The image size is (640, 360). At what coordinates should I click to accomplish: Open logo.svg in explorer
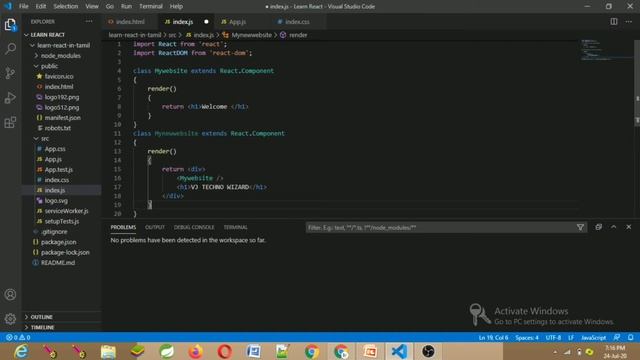click(56, 201)
